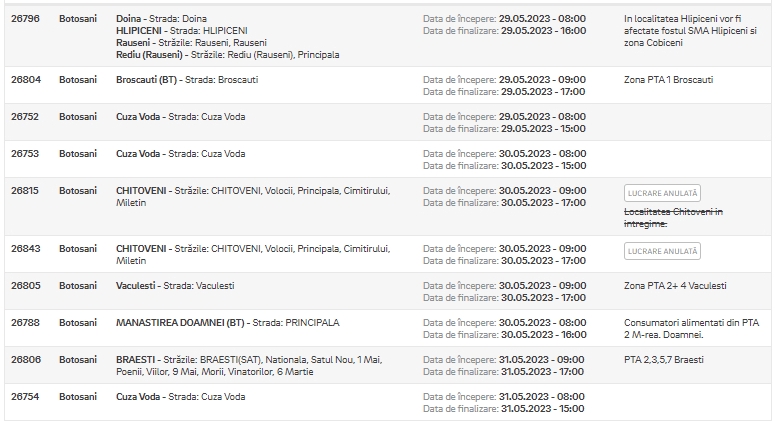Image resolution: width=776 pixels, height=429 pixels.
Task: Click the HLIPICENI locality entry
Action: (139, 31)
